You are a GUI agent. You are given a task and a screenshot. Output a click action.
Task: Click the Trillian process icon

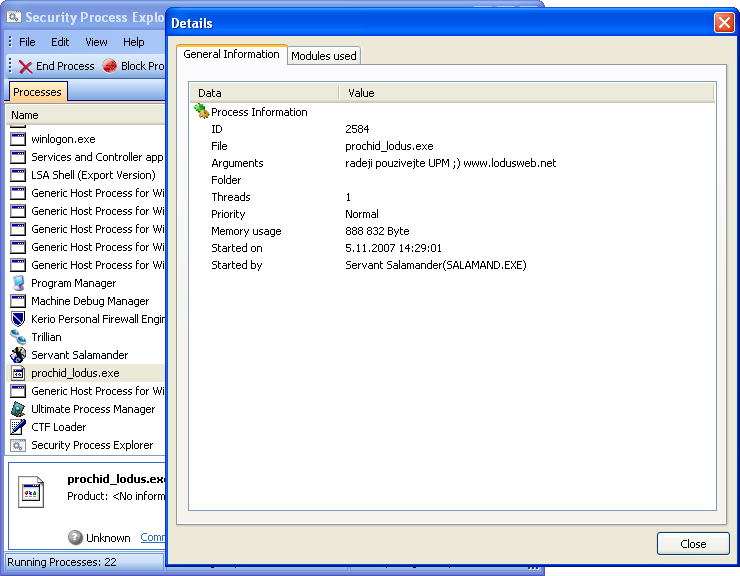tap(18, 337)
